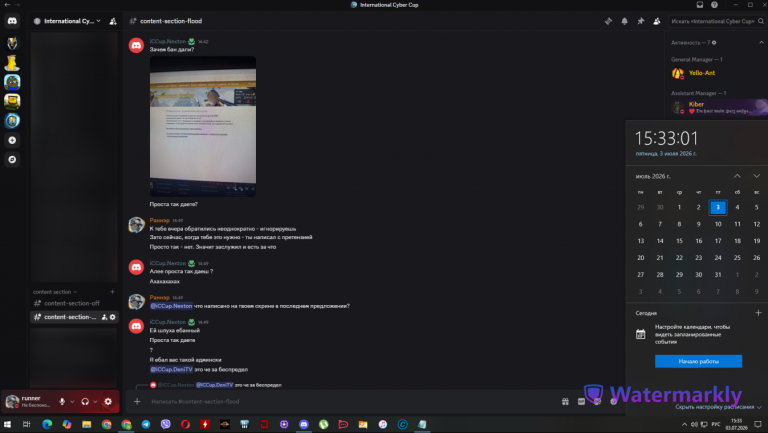The height and width of the screenshot is (433, 768).
Task: Add calendar event with plus icon
Action: pyautogui.click(x=758, y=313)
